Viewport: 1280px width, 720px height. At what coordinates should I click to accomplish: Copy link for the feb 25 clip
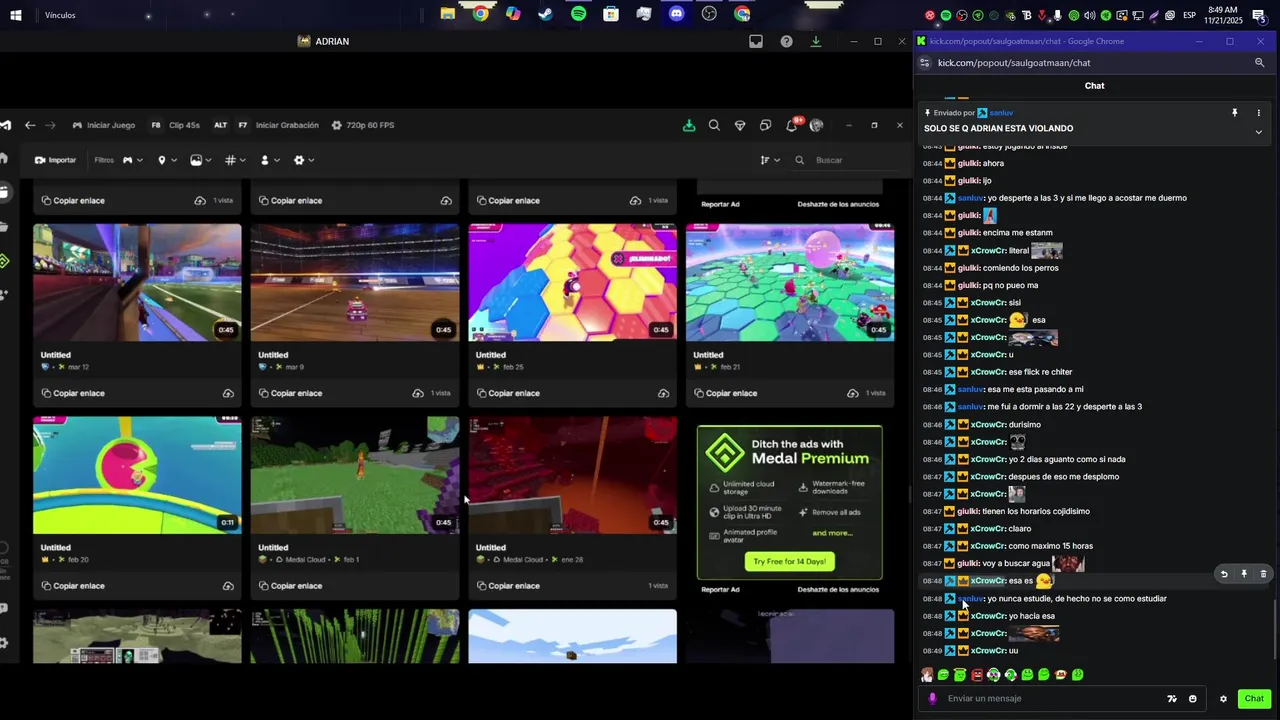click(507, 393)
